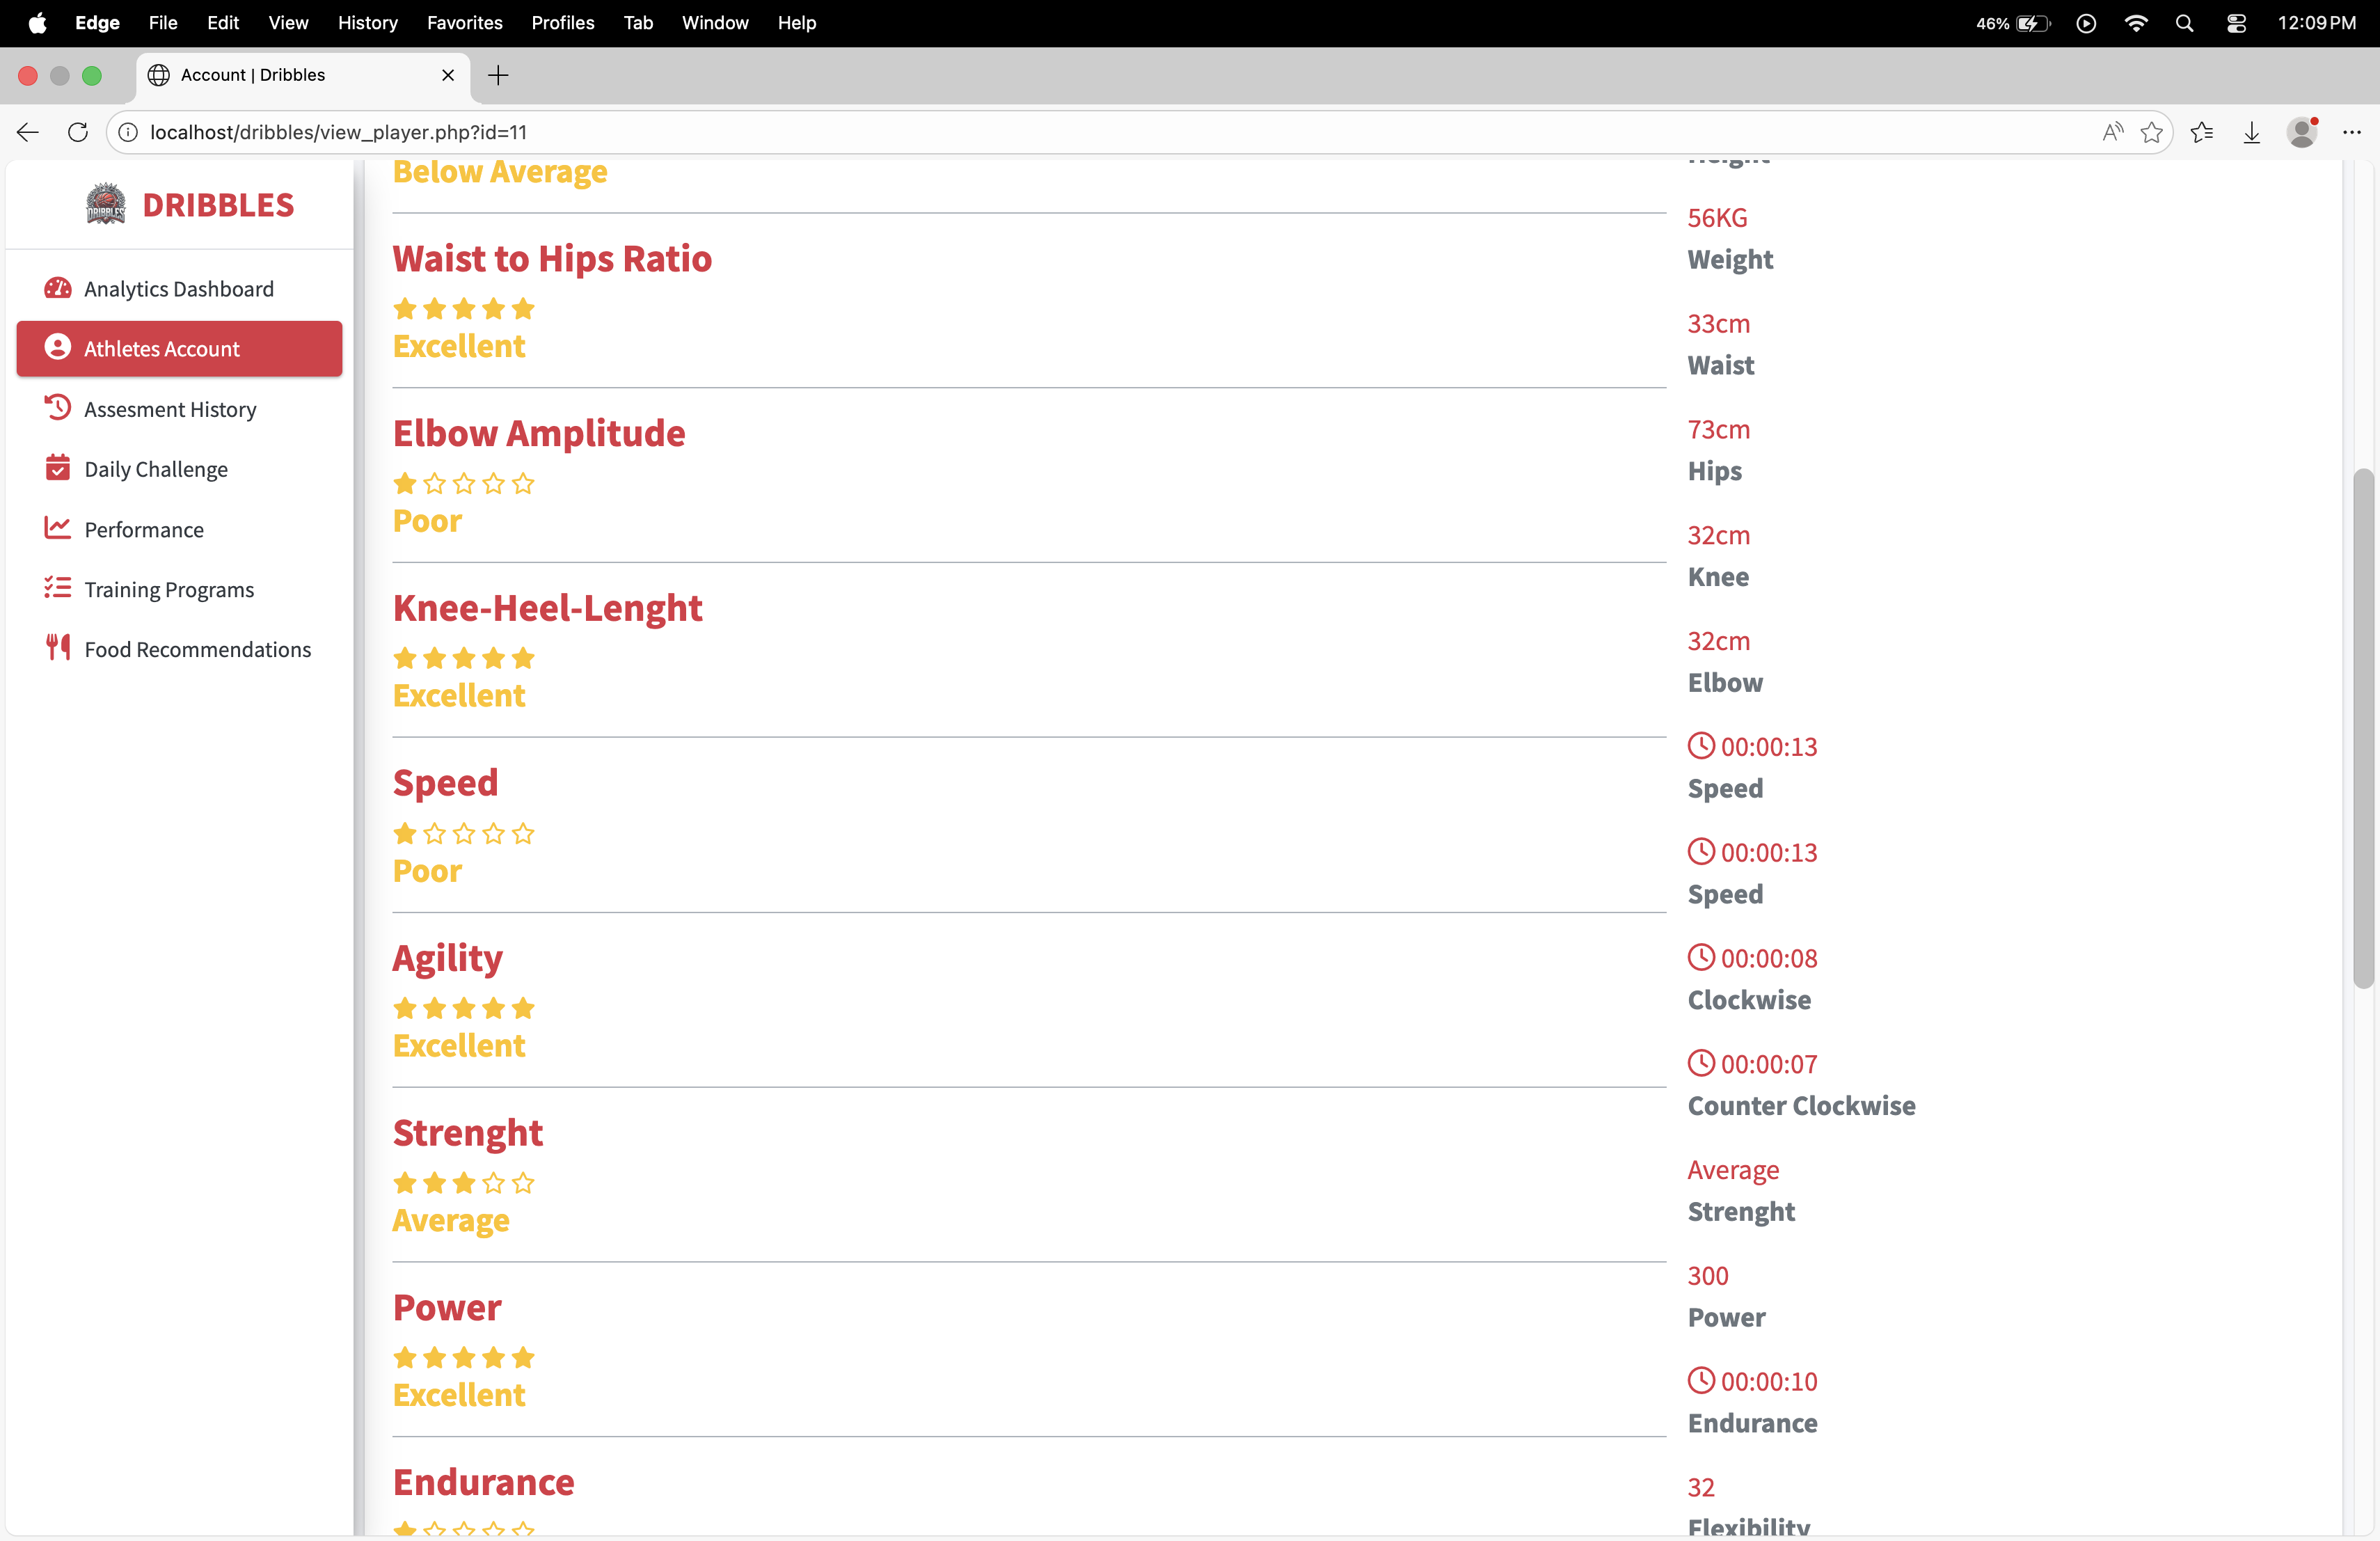2380x1541 pixels.
Task: Click the Assesment History clock icon
Action: pyautogui.click(x=58, y=408)
